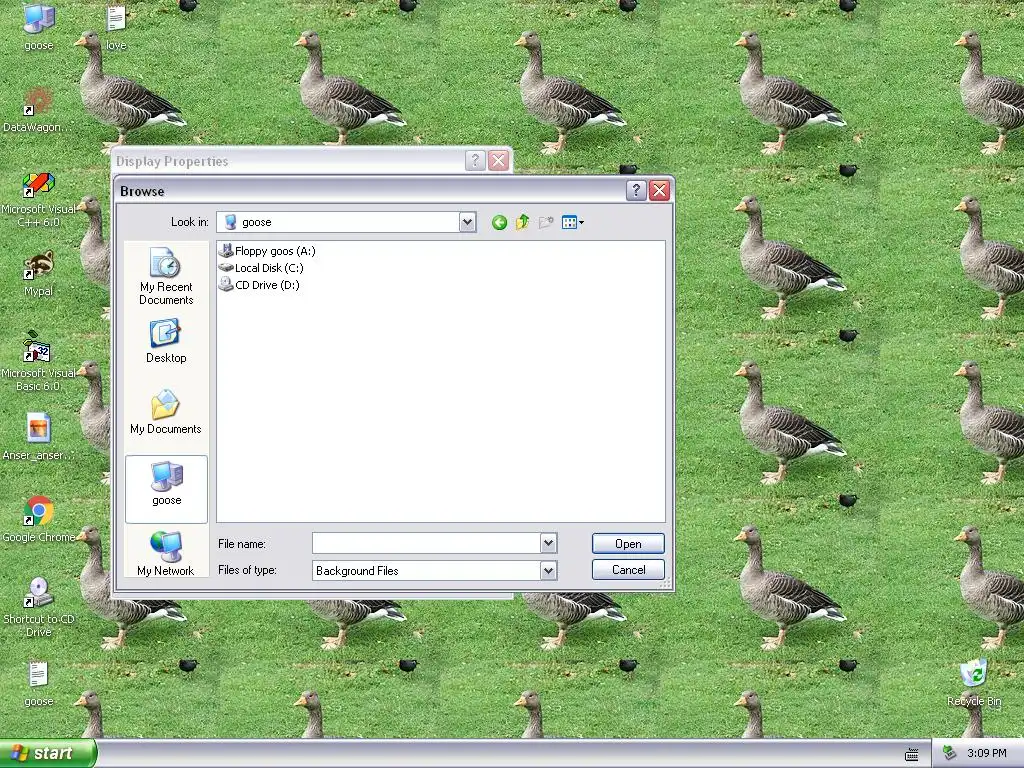
Task: Click the system tray icon beside the clock
Action: [950, 754]
